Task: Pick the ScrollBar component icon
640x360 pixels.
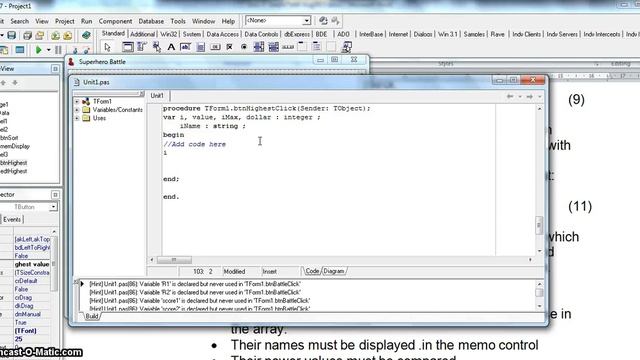Action: (288, 47)
